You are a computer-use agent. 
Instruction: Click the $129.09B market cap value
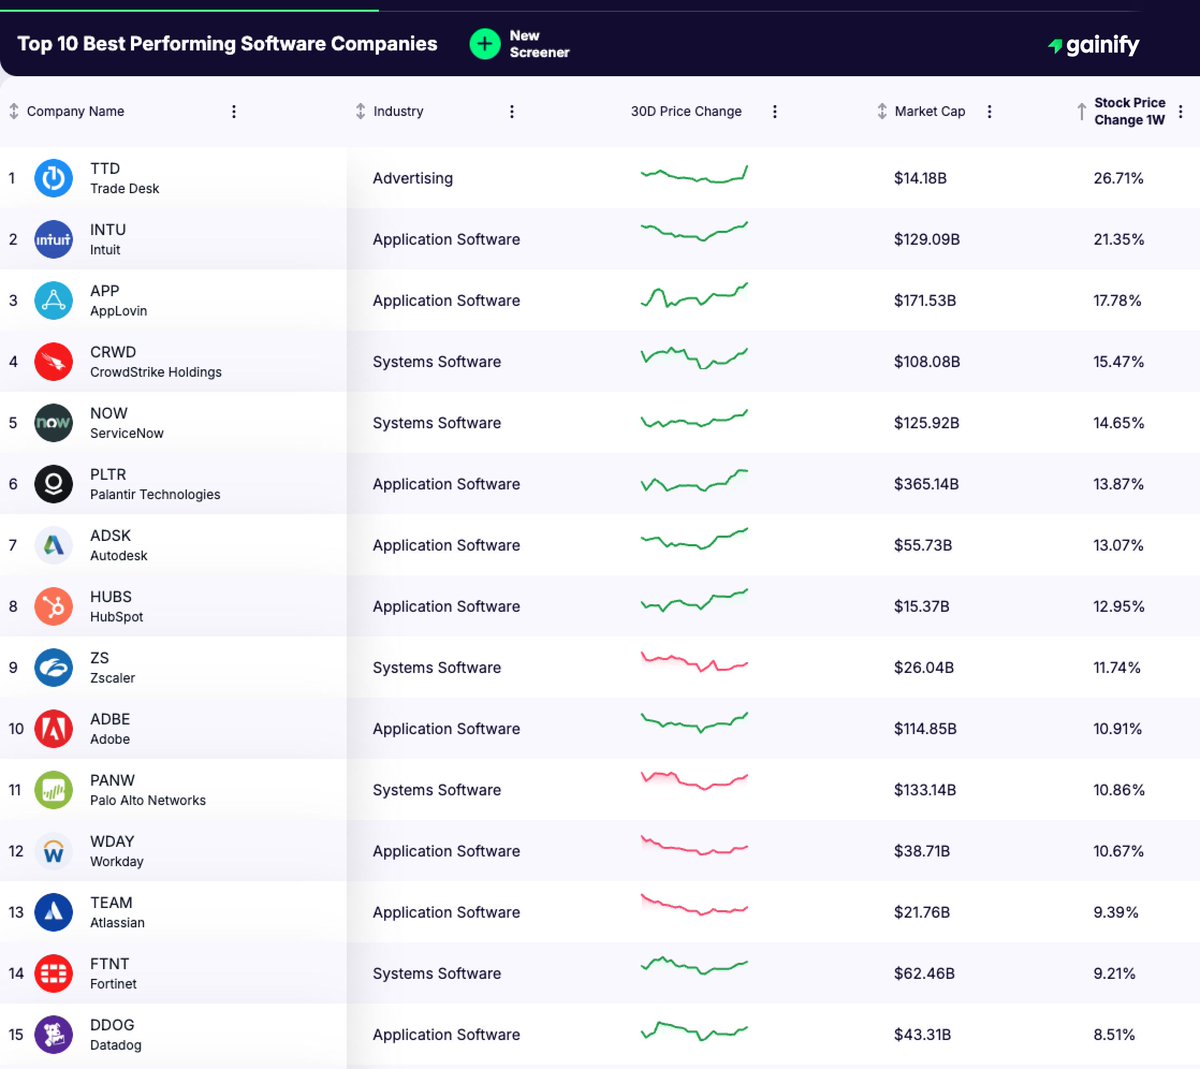927,239
